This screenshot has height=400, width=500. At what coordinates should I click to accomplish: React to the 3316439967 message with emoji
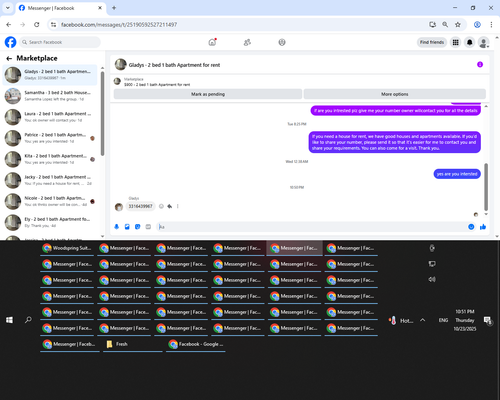(161, 206)
